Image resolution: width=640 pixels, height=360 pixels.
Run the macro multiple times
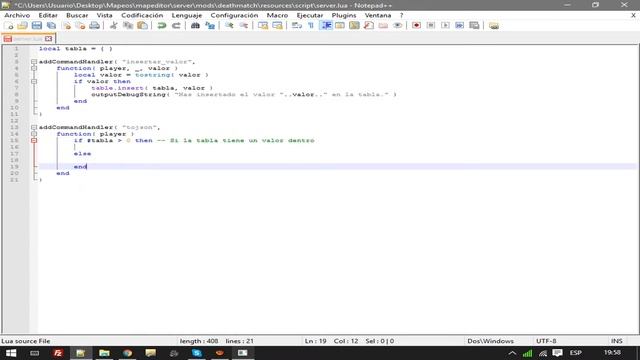click(460, 26)
